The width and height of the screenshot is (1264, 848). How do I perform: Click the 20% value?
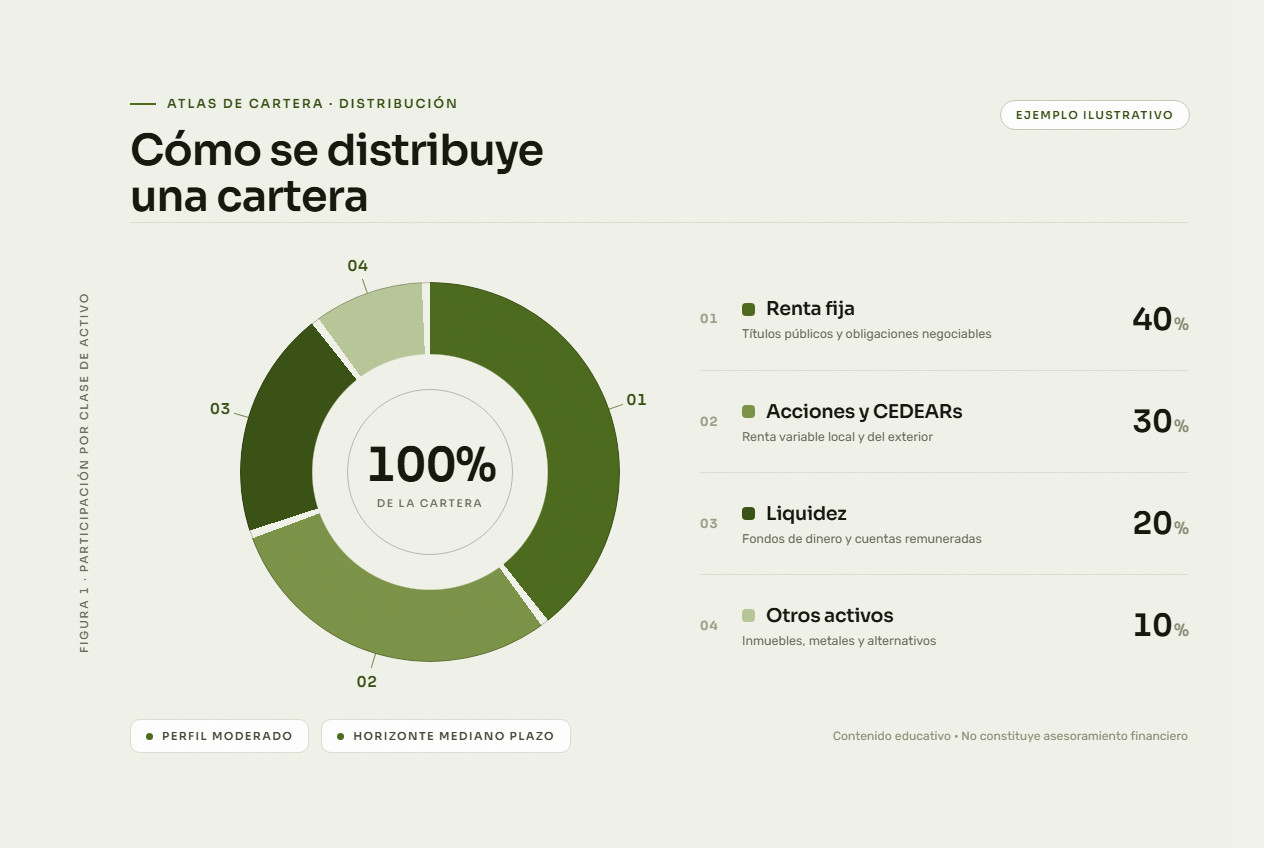click(1160, 523)
